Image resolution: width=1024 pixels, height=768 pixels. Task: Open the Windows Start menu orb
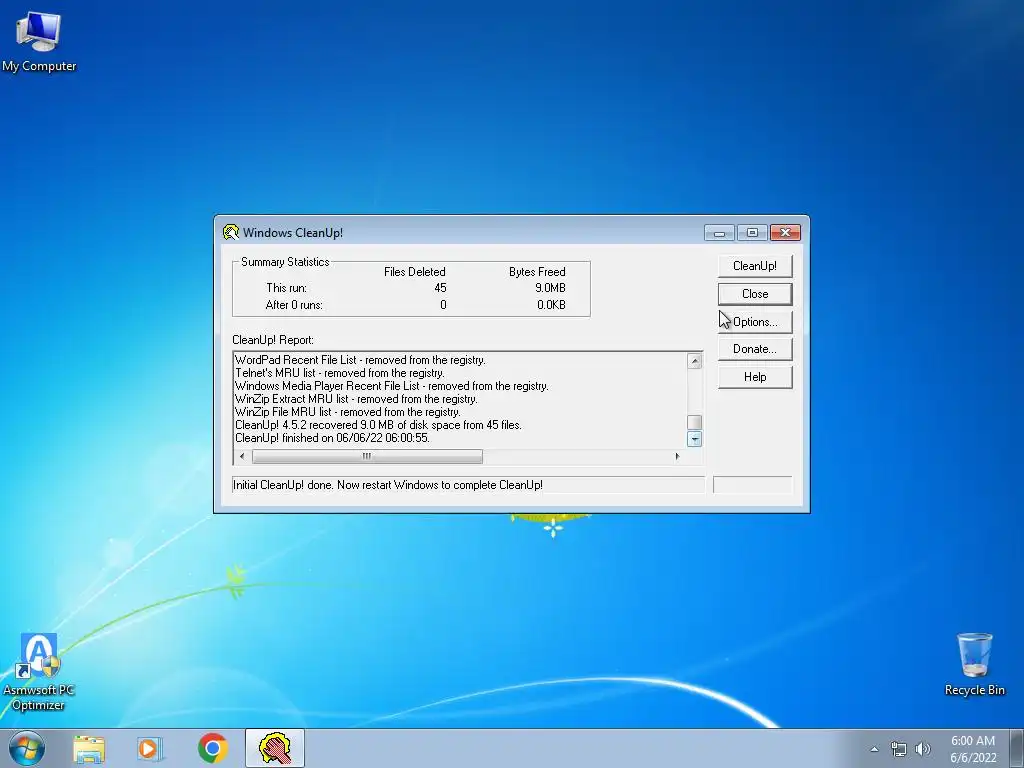pyautogui.click(x=27, y=748)
